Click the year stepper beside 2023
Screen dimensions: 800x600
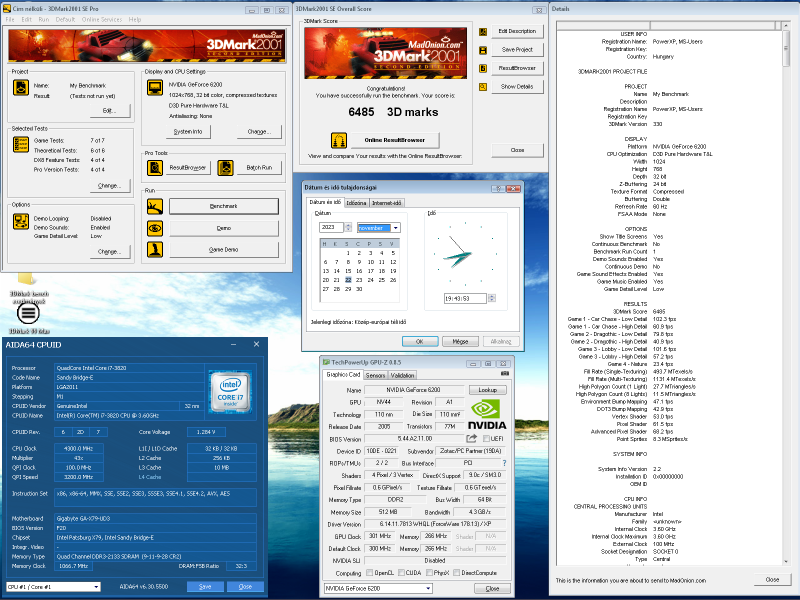point(348,227)
